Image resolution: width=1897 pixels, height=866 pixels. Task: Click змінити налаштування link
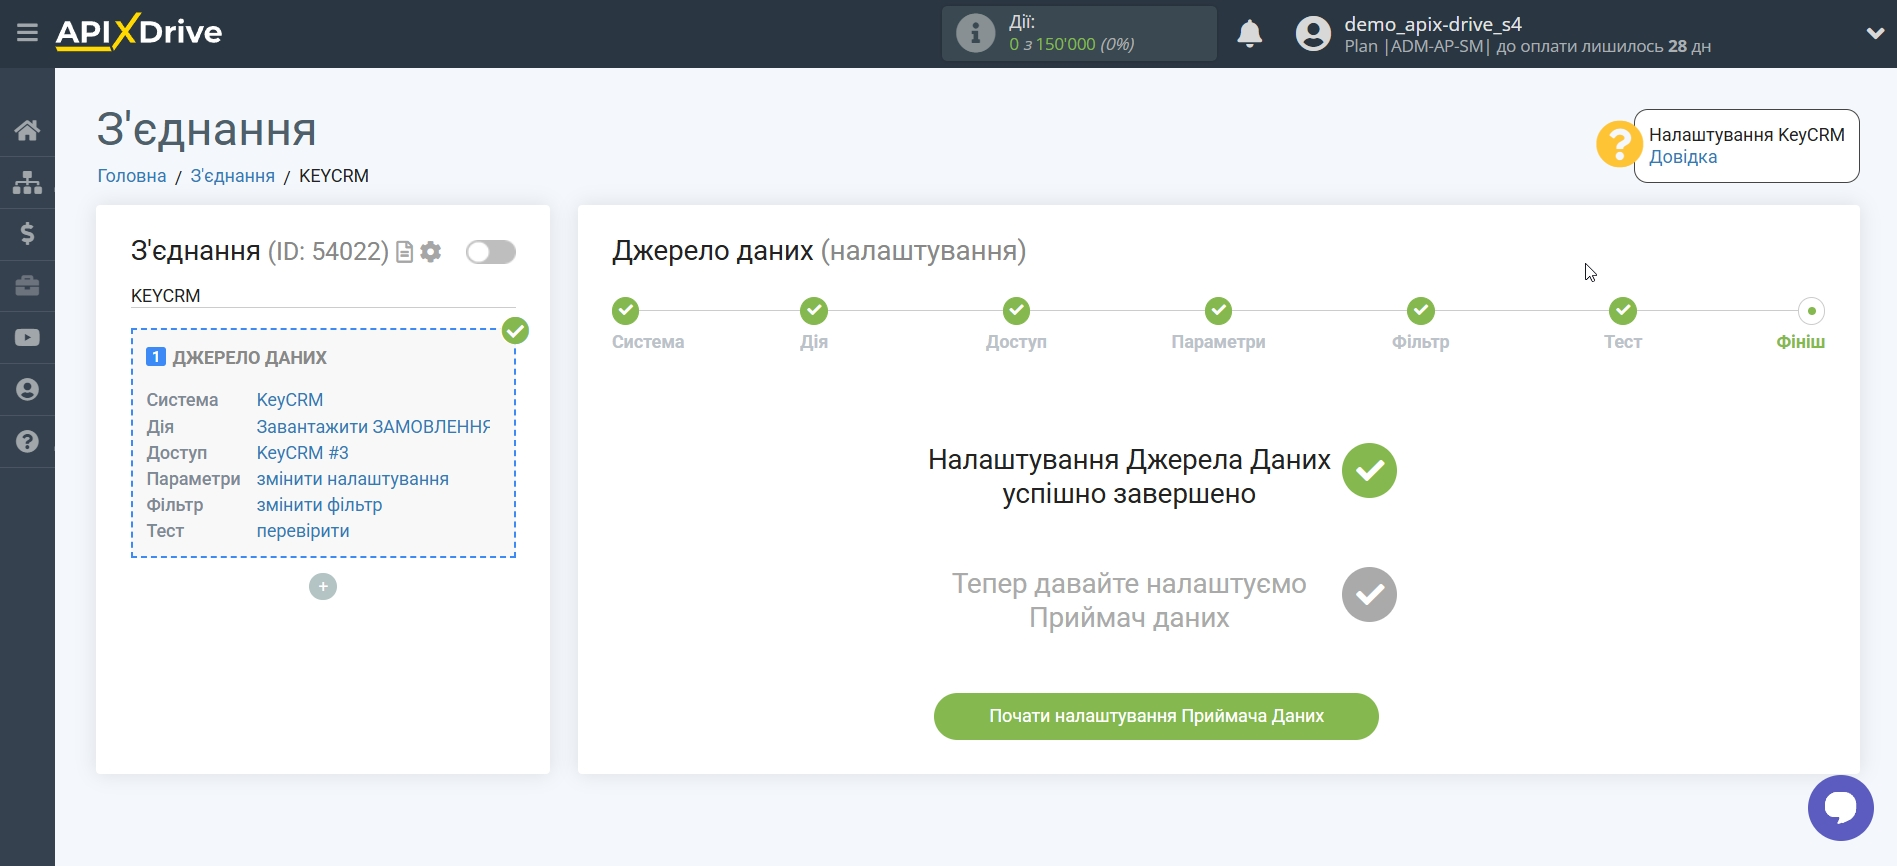(x=353, y=479)
